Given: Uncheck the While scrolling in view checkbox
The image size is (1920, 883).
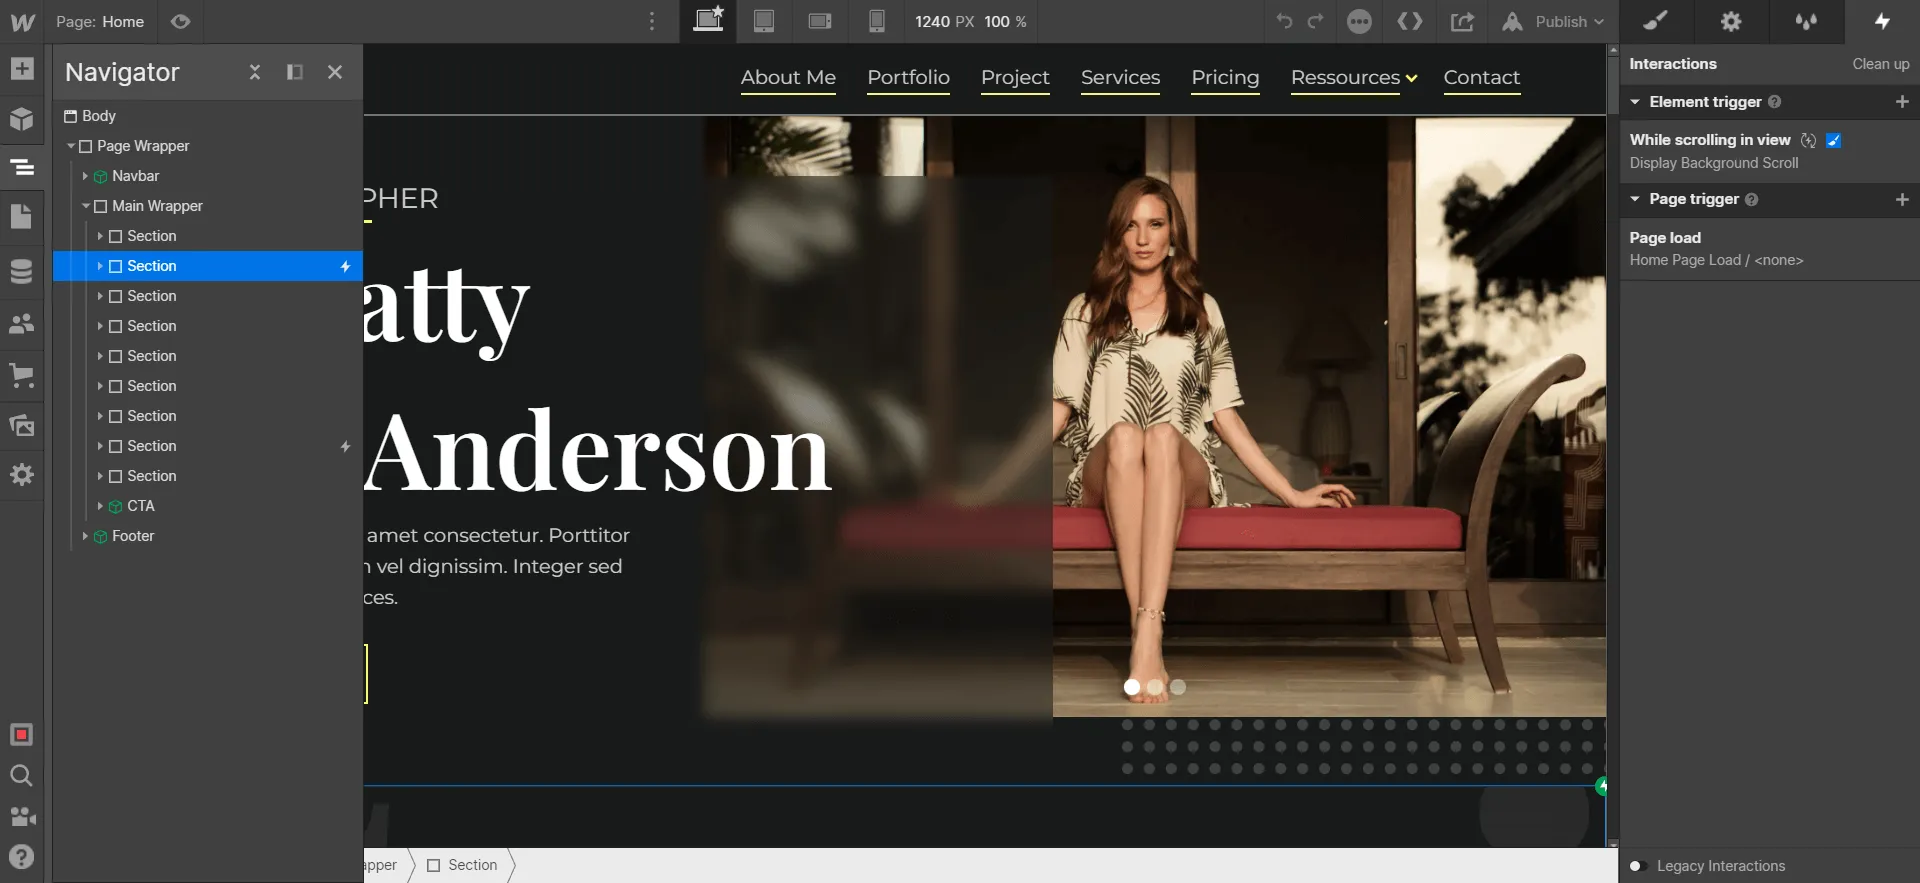Looking at the screenshot, I should pos(1833,140).
